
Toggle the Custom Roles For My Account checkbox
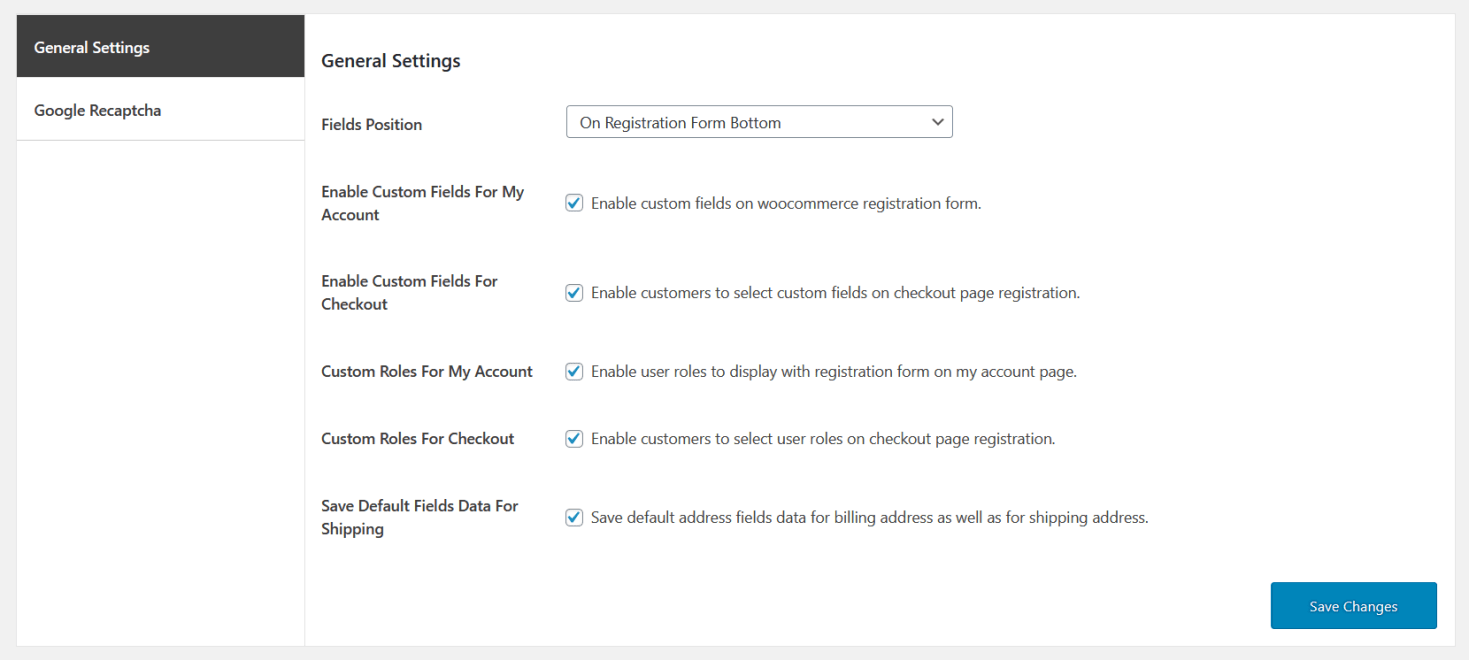[x=574, y=371]
